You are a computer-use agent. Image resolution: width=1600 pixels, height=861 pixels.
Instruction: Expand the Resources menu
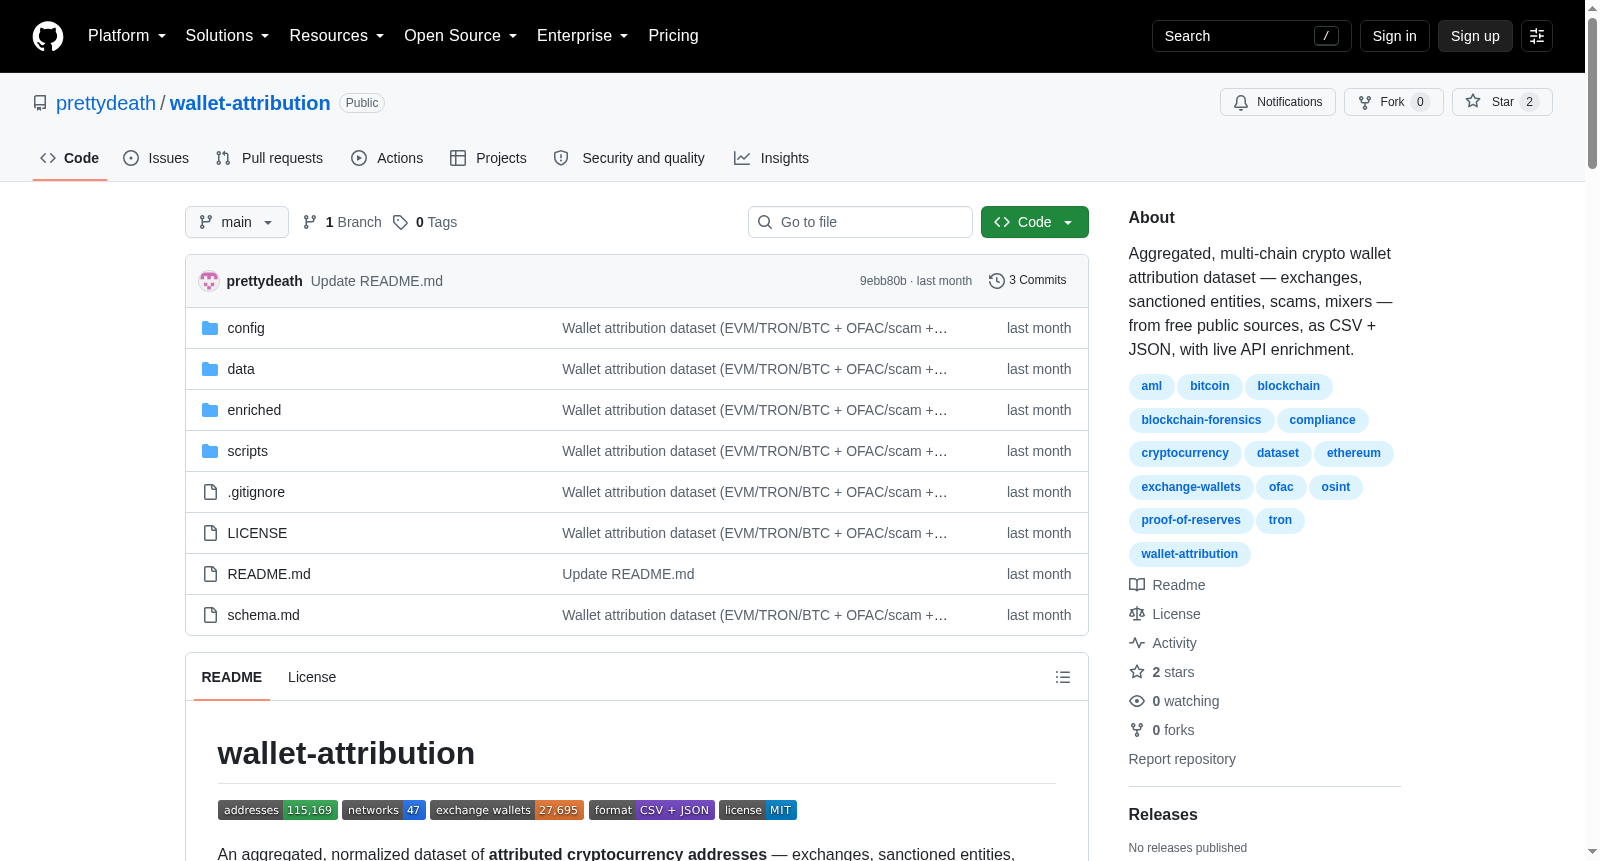coord(337,36)
